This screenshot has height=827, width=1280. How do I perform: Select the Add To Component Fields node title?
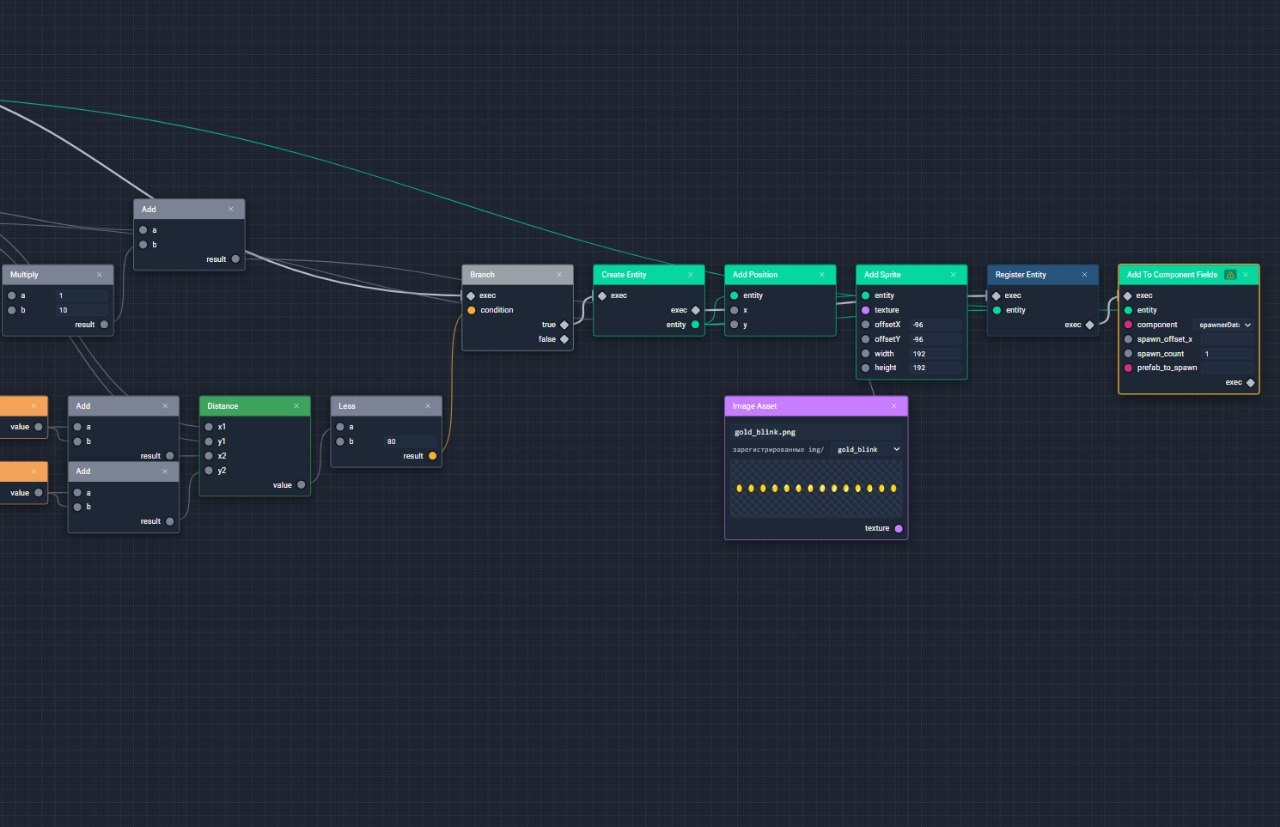tap(1172, 275)
